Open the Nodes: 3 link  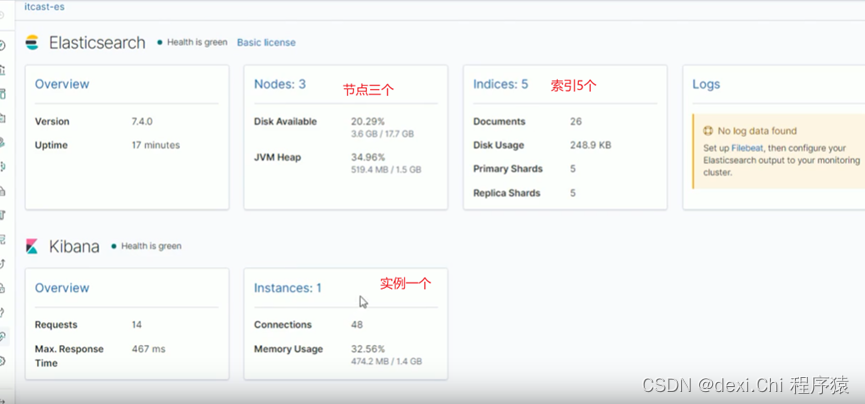280,84
